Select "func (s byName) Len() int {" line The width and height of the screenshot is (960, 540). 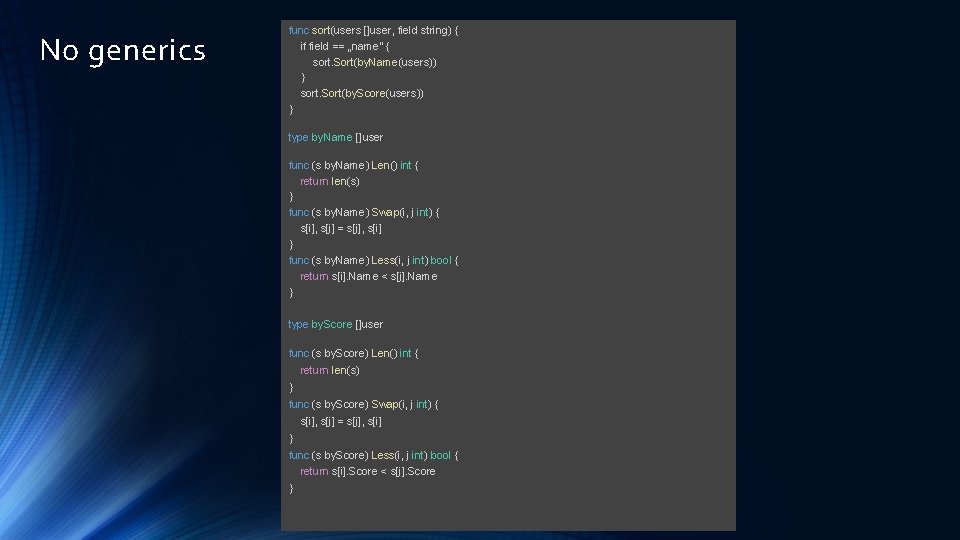353,165
